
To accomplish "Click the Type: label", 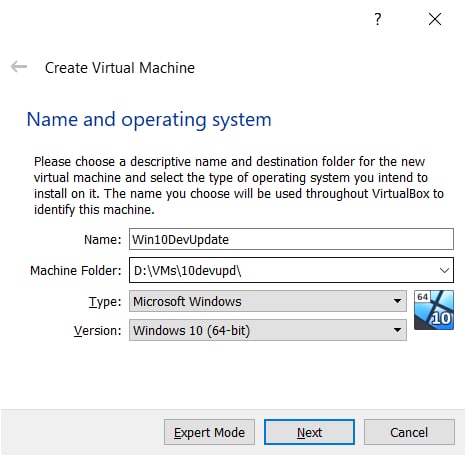I will pos(105,302).
